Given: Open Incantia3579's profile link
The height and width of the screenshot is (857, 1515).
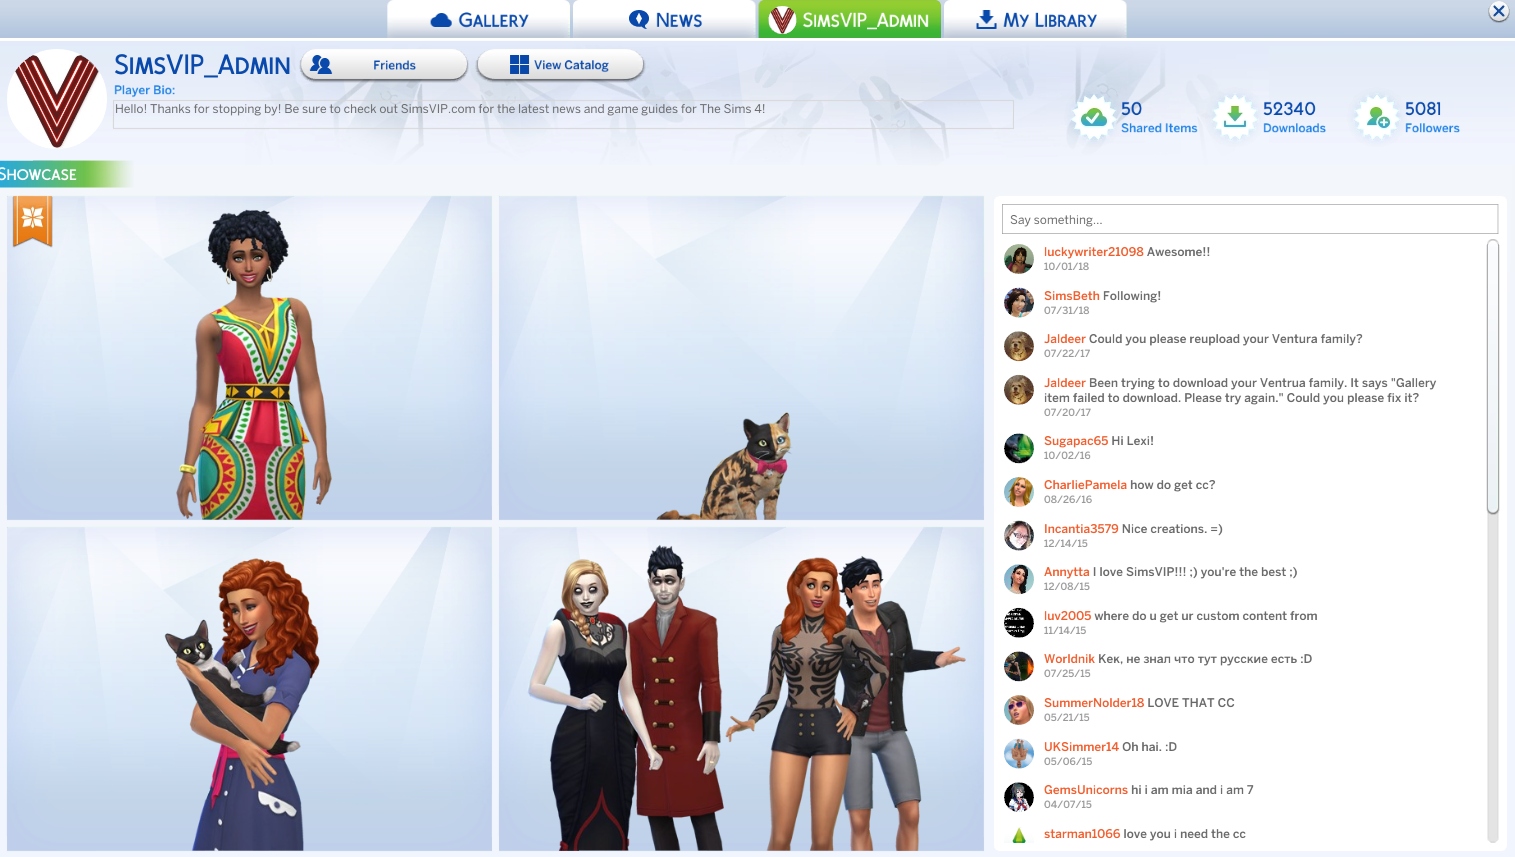Looking at the screenshot, I should click(x=1081, y=529).
